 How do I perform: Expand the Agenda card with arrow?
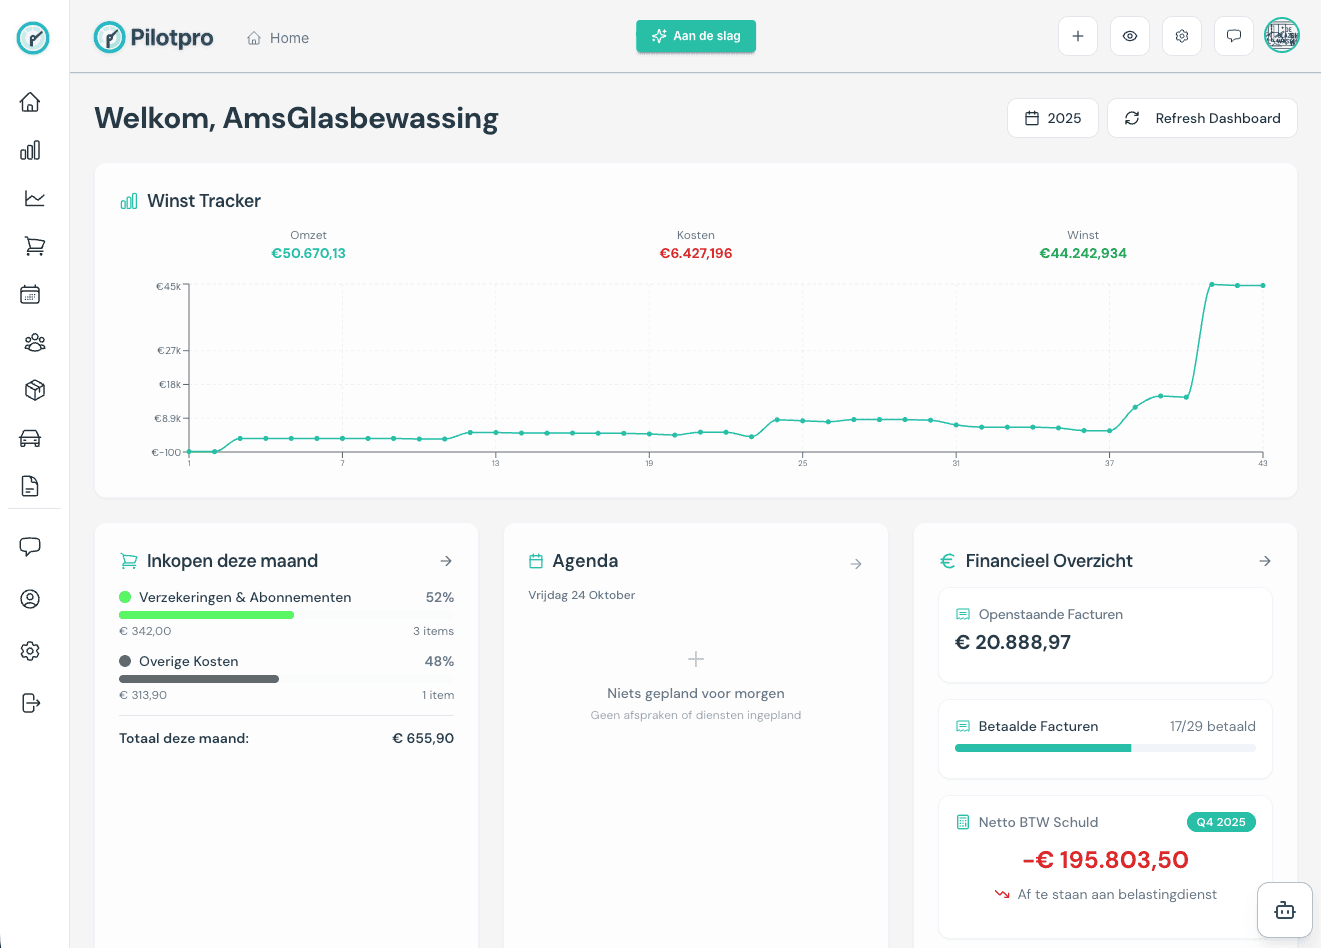tap(856, 564)
